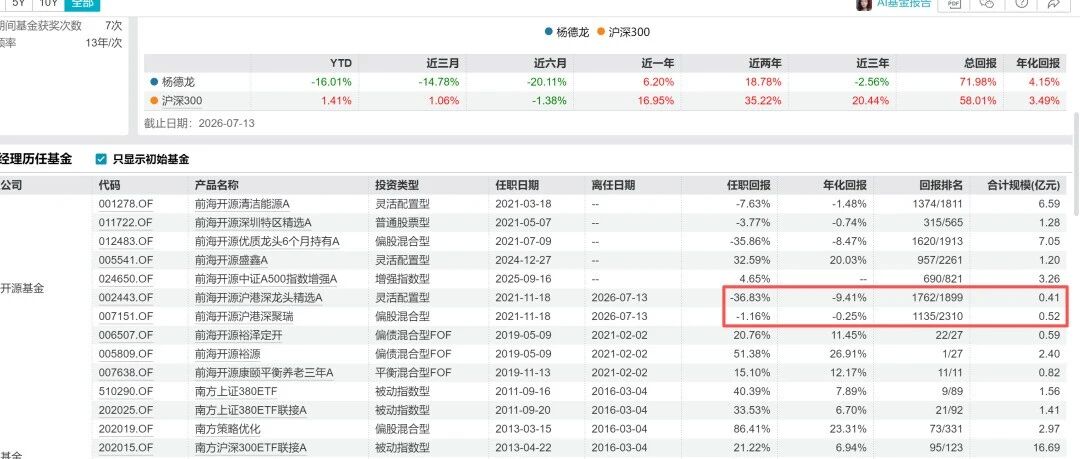
Task: Select 南方上证380ETF product name
Action: click(x=236, y=391)
